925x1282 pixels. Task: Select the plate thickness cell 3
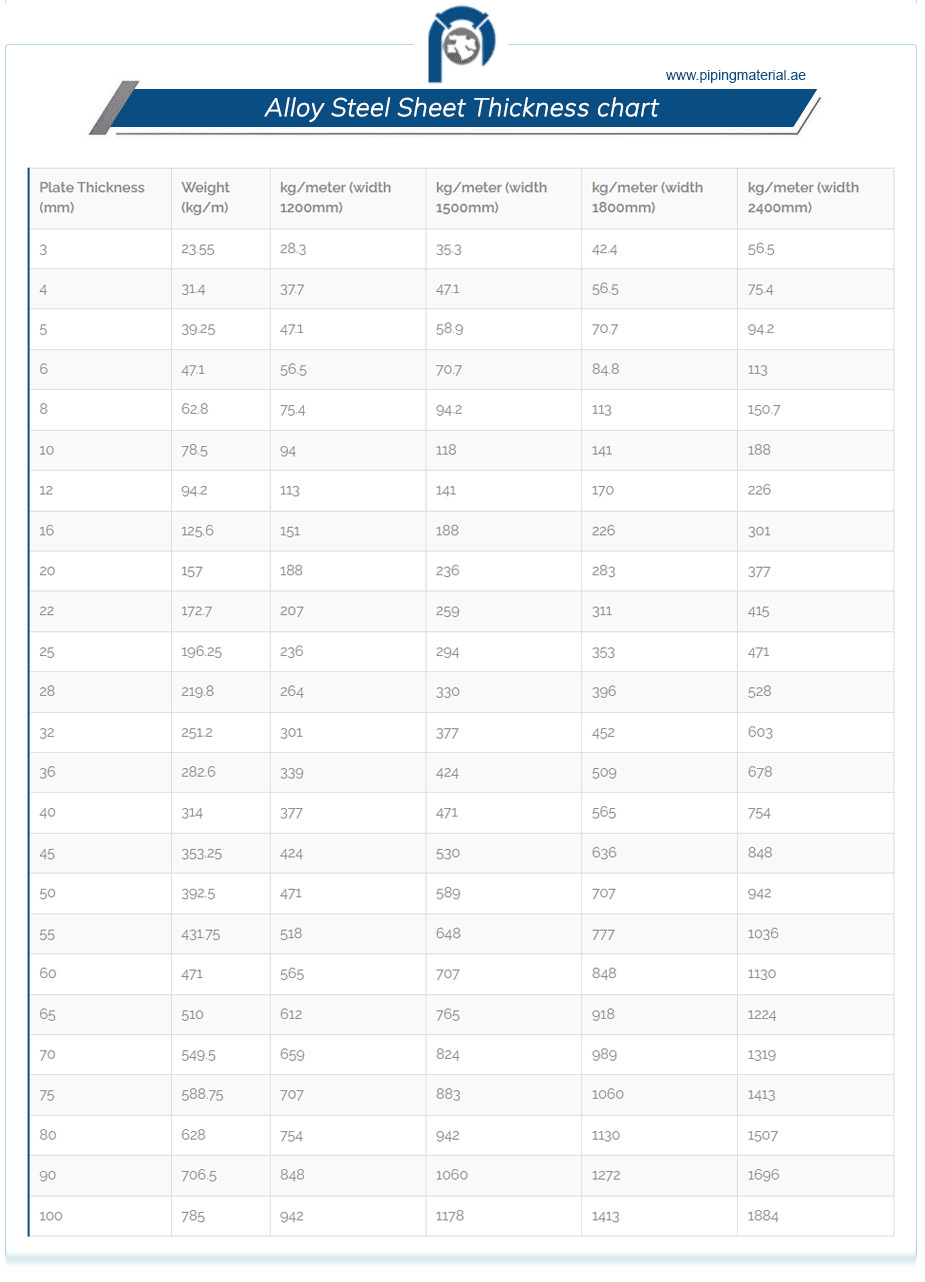pos(100,249)
